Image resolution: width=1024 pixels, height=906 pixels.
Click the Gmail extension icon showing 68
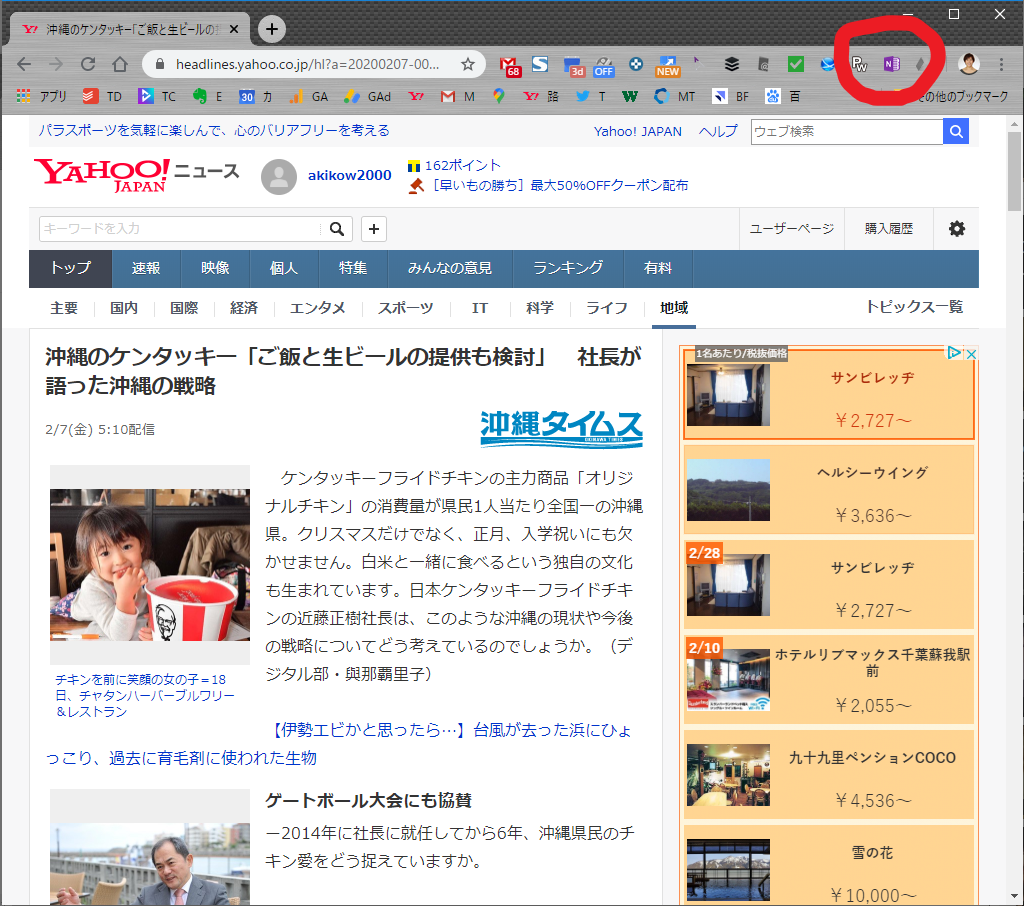tap(510, 65)
